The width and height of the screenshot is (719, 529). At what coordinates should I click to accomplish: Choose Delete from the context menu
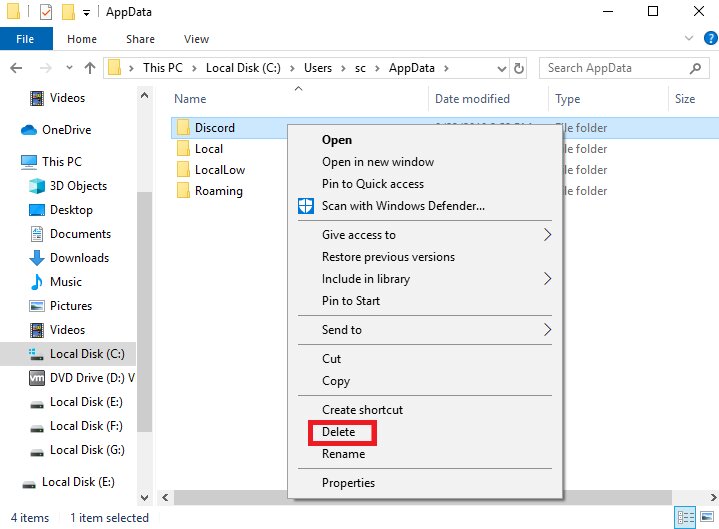click(x=338, y=432)
